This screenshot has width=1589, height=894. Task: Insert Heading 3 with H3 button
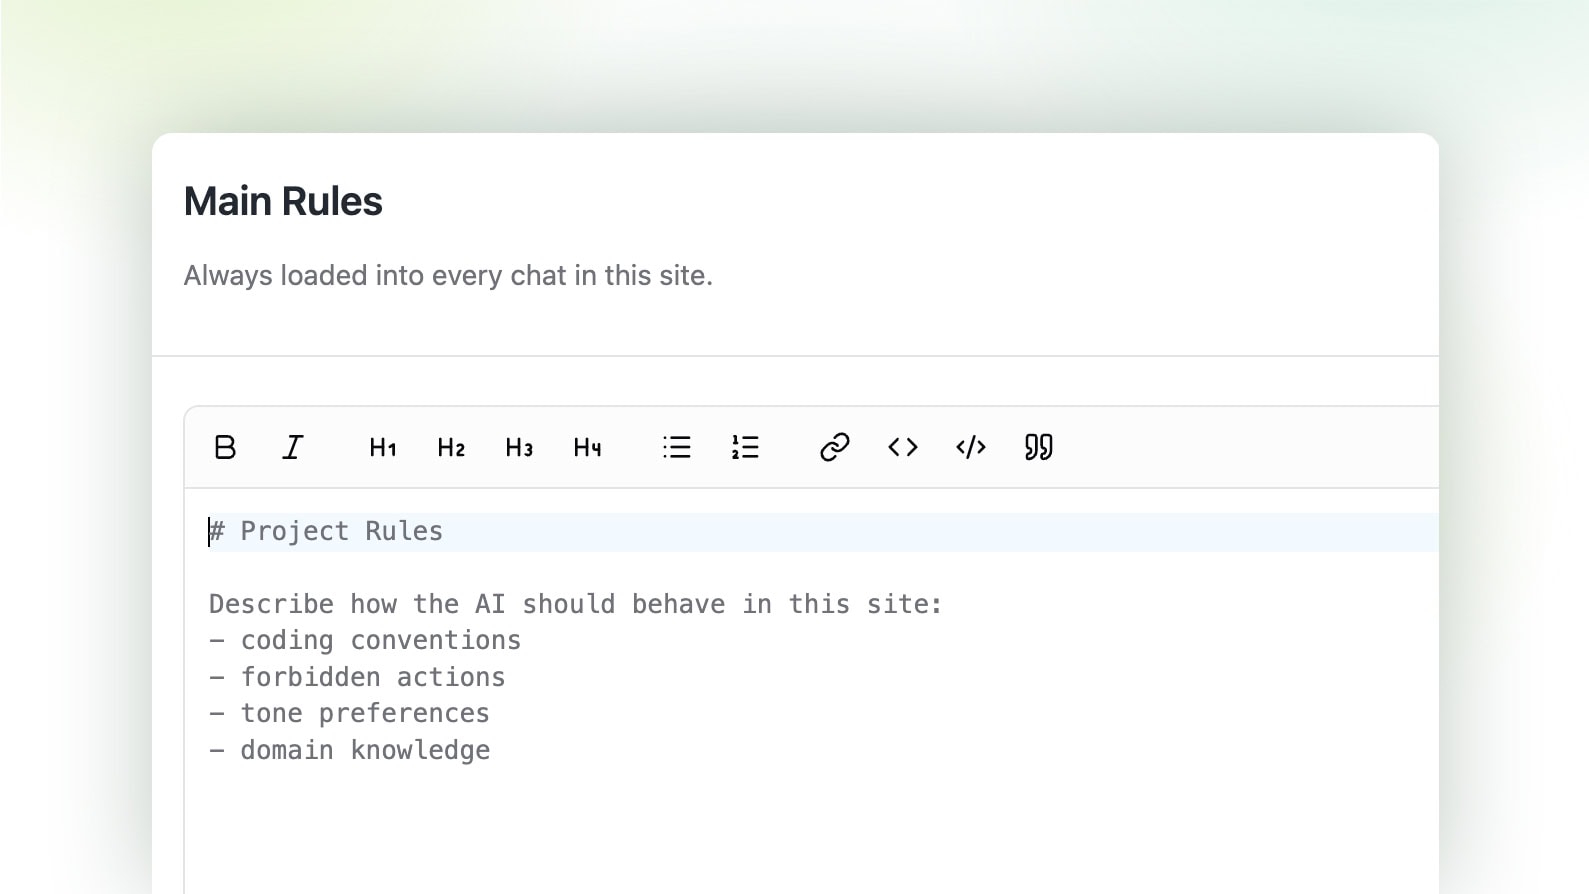(x=519, y=447)
